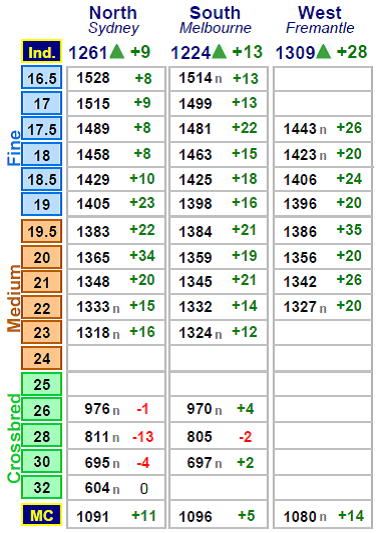Click the green up triangle beside 1309
This screenshot has height=533, width=380.
coord(324,52)
